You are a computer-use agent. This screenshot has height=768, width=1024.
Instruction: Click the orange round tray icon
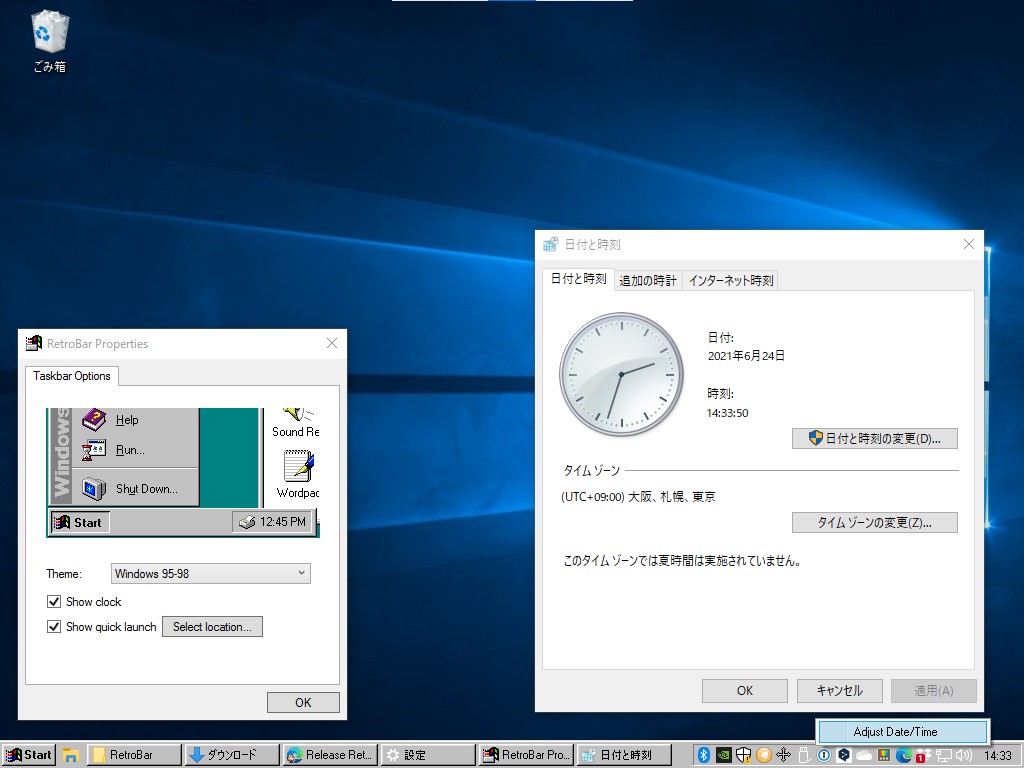763,756
